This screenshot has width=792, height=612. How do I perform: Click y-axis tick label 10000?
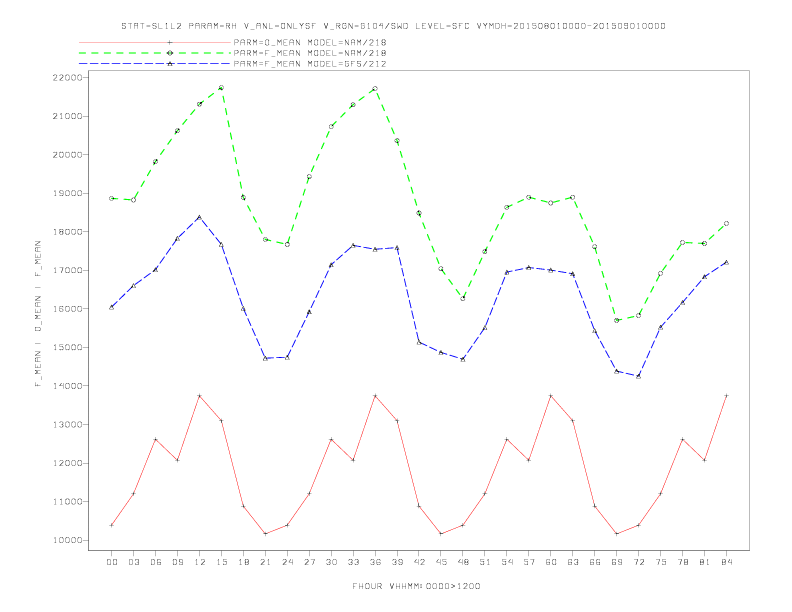click(67, 540)
